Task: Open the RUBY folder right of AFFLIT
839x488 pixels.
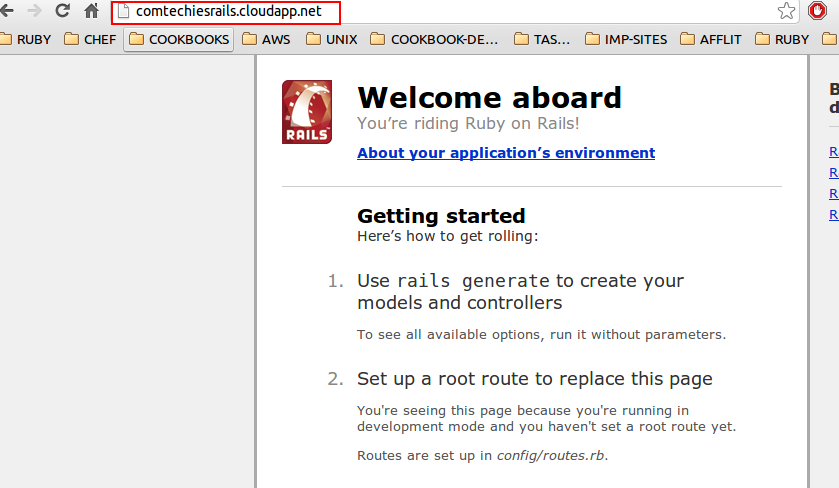Action: [x=782, y=40]
